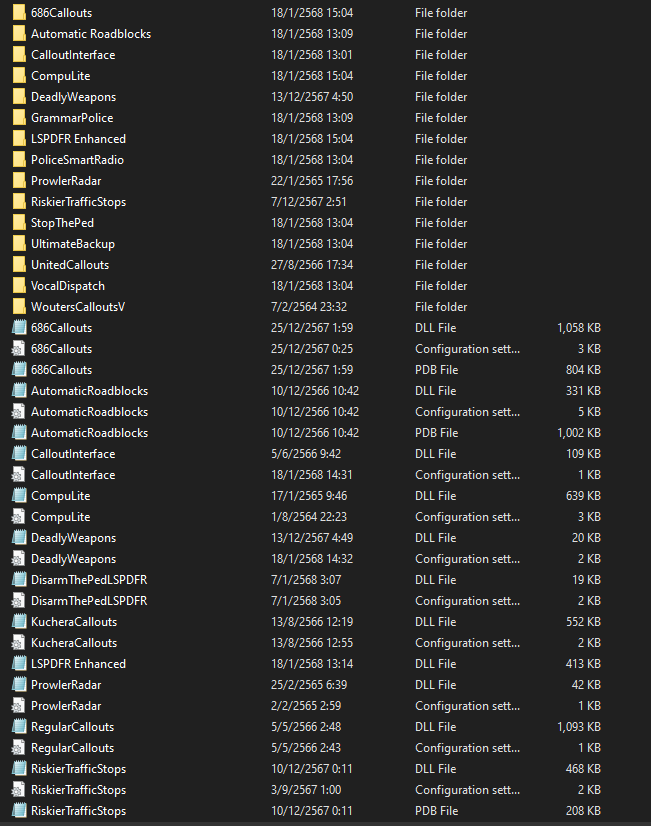Select the RegularCallouts file name sized 1,093 KB

coord(73,727)
